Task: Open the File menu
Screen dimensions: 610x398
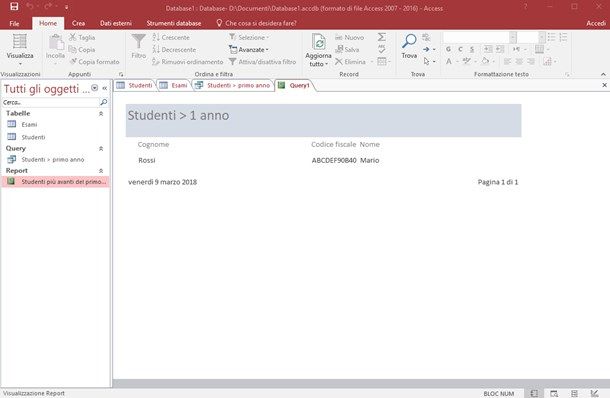Action: pyautogui.click(x=14, y=23)
